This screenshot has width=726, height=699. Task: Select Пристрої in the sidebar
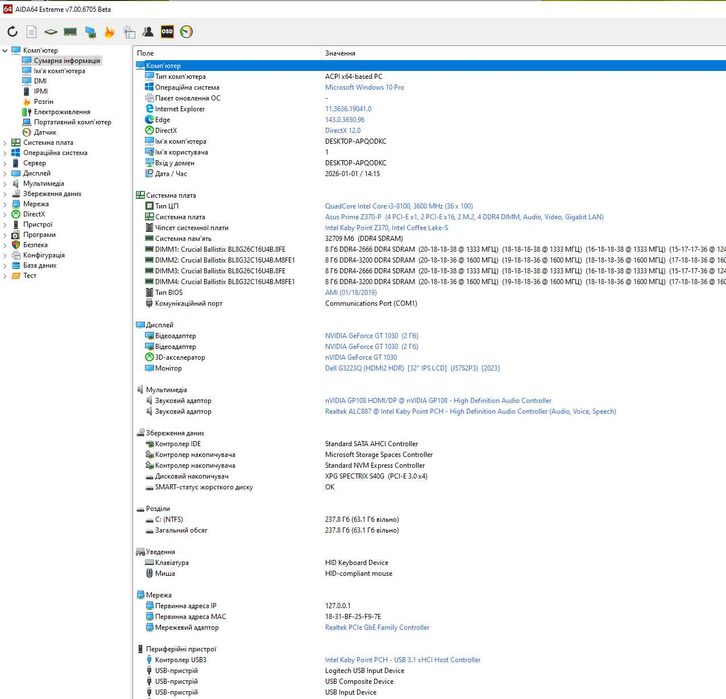click(x=38, y=225)
